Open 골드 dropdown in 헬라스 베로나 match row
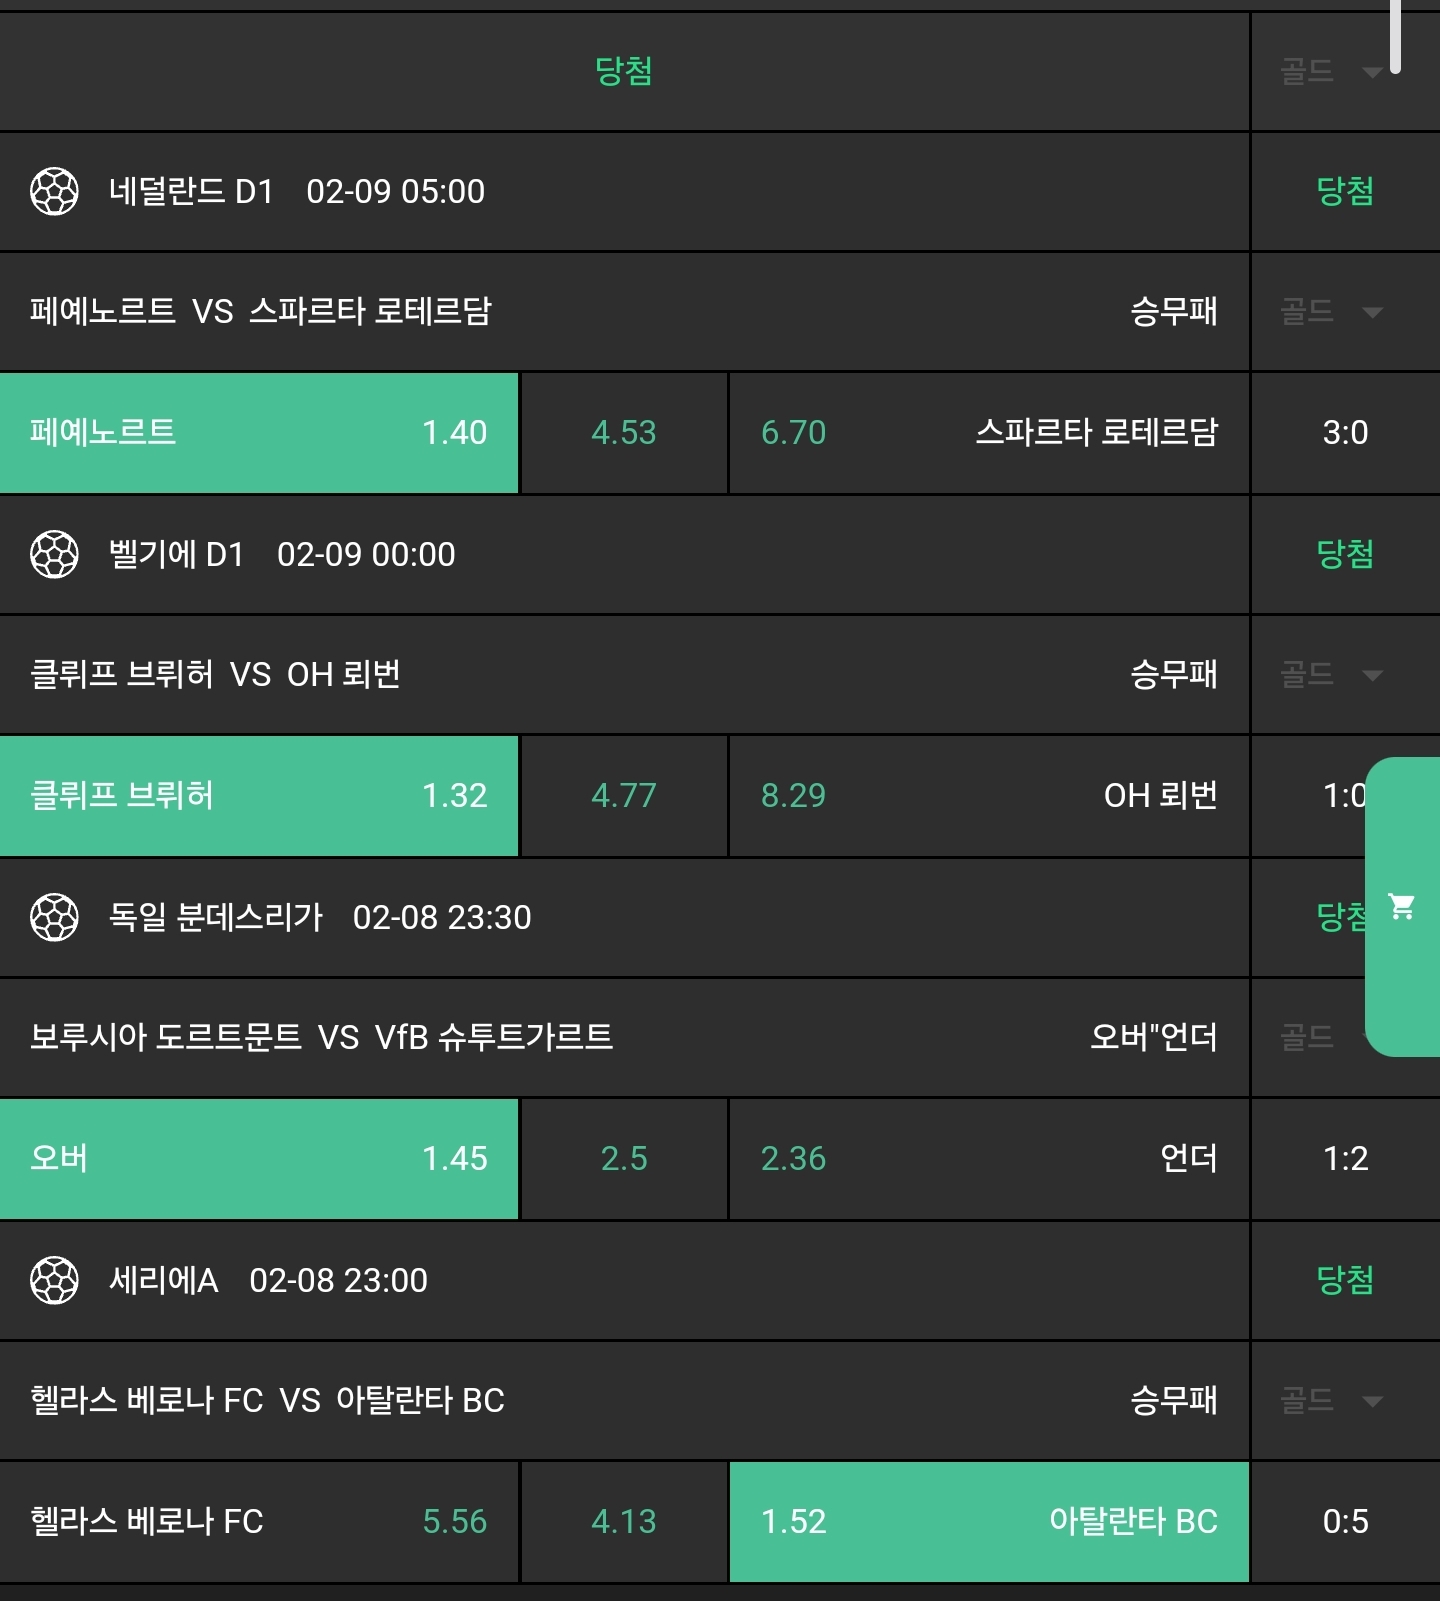The height and width of the screenshot is (1601, 1440). click(x=1372, y=1401)
